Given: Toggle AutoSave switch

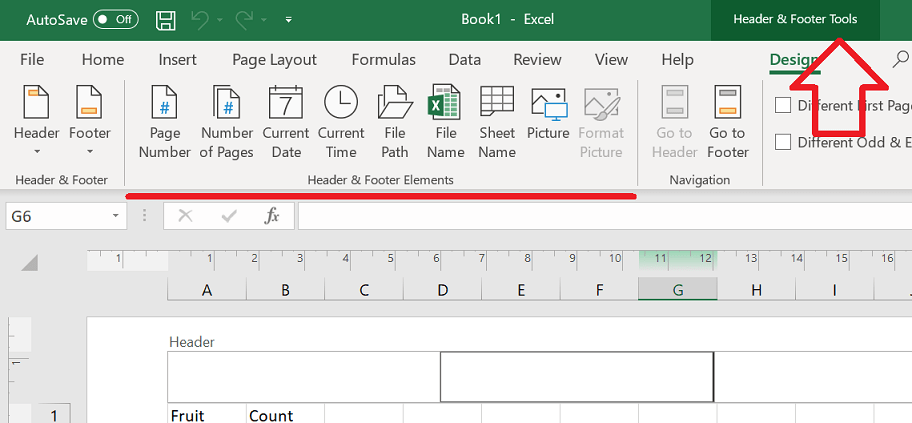Looking at the screenshot, I should click(x=117, y=19).
